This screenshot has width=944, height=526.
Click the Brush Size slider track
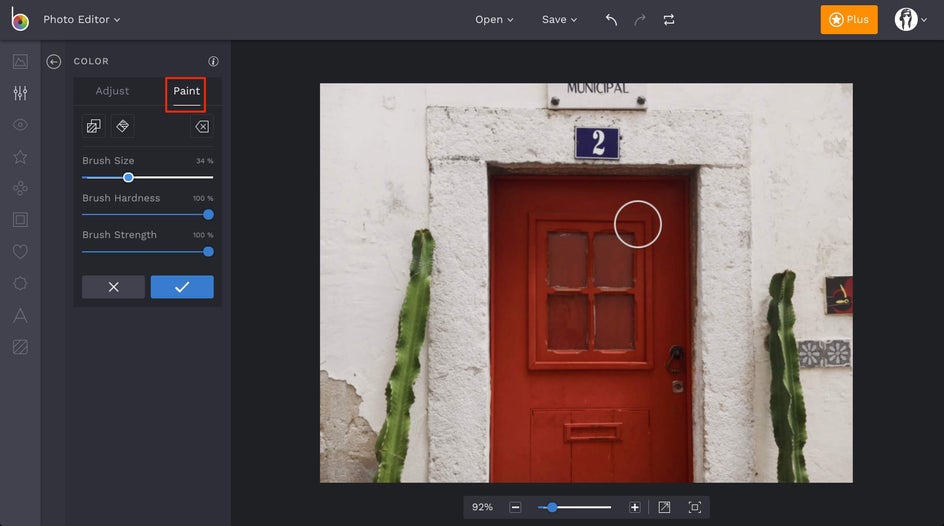170,177
